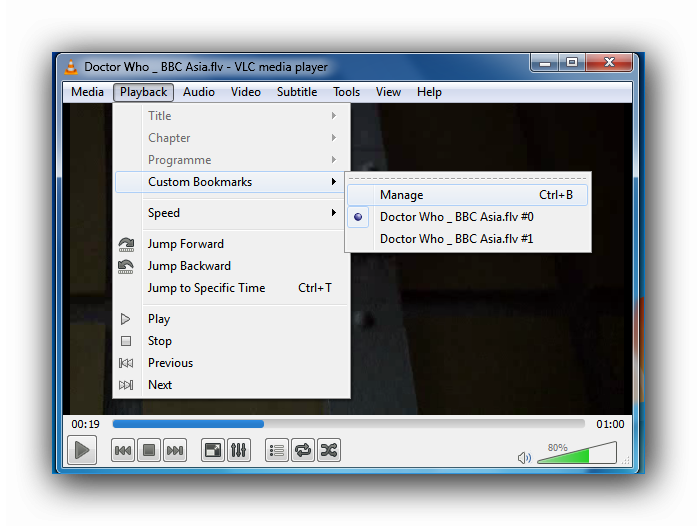Click the Play triangle icon in the menu

[125, 319]
